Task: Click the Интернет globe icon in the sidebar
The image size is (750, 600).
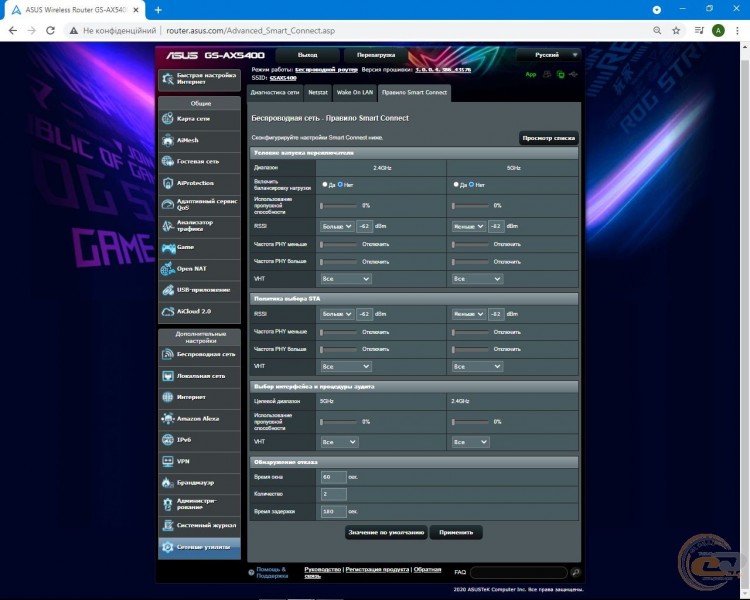Action: coord(167,397)
